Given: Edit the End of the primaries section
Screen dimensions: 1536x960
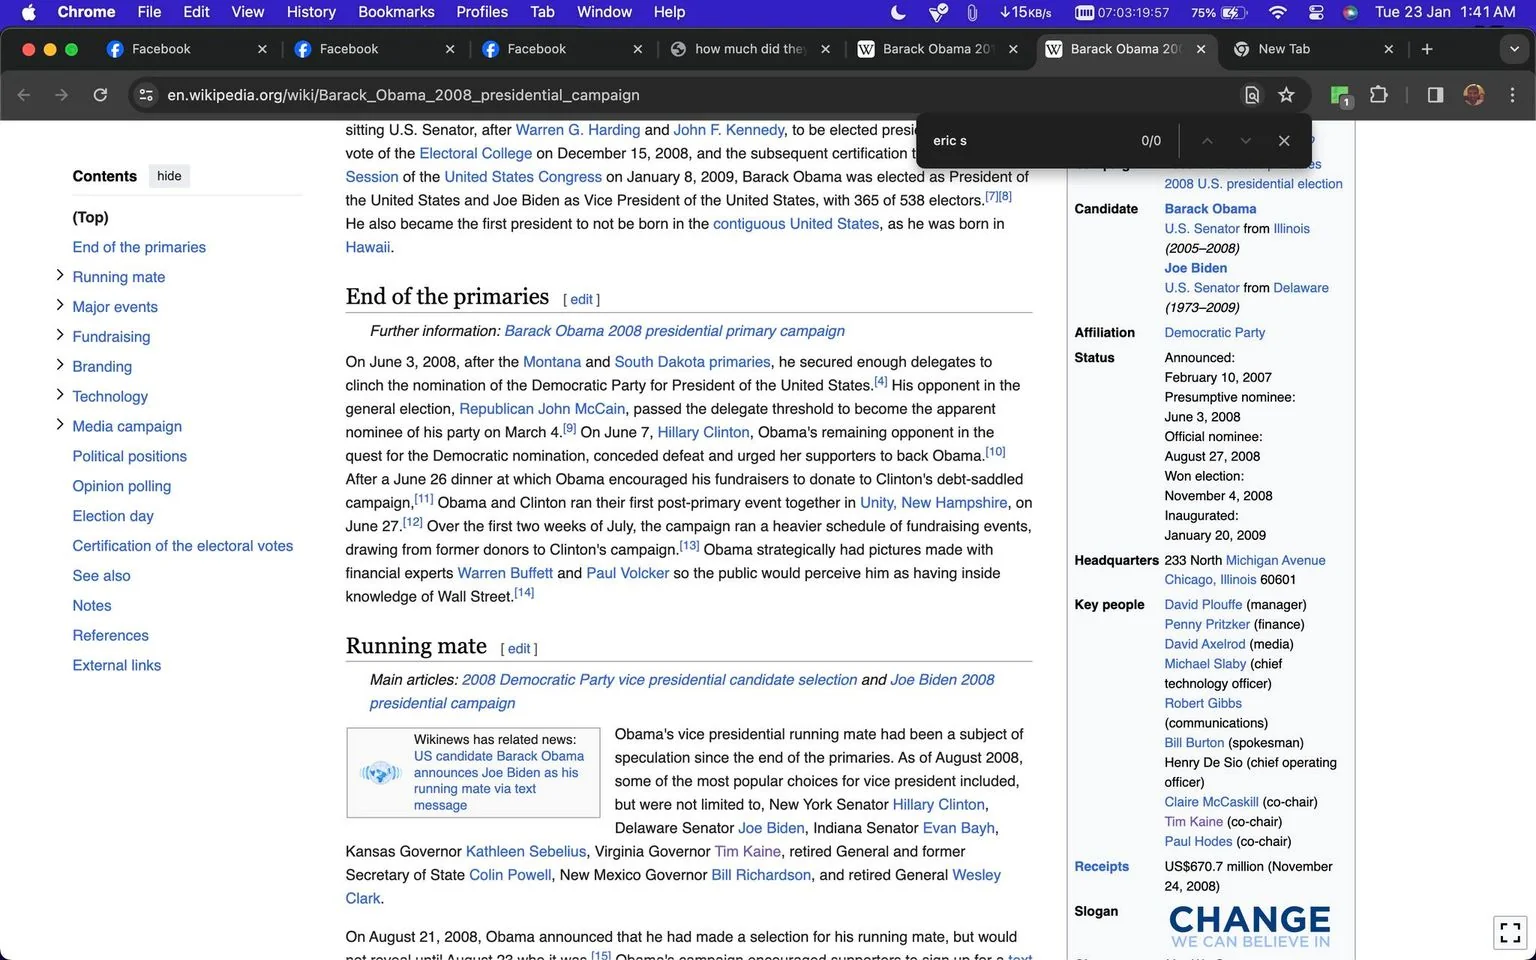Looking at the screenshot, I should pos(581,299).
